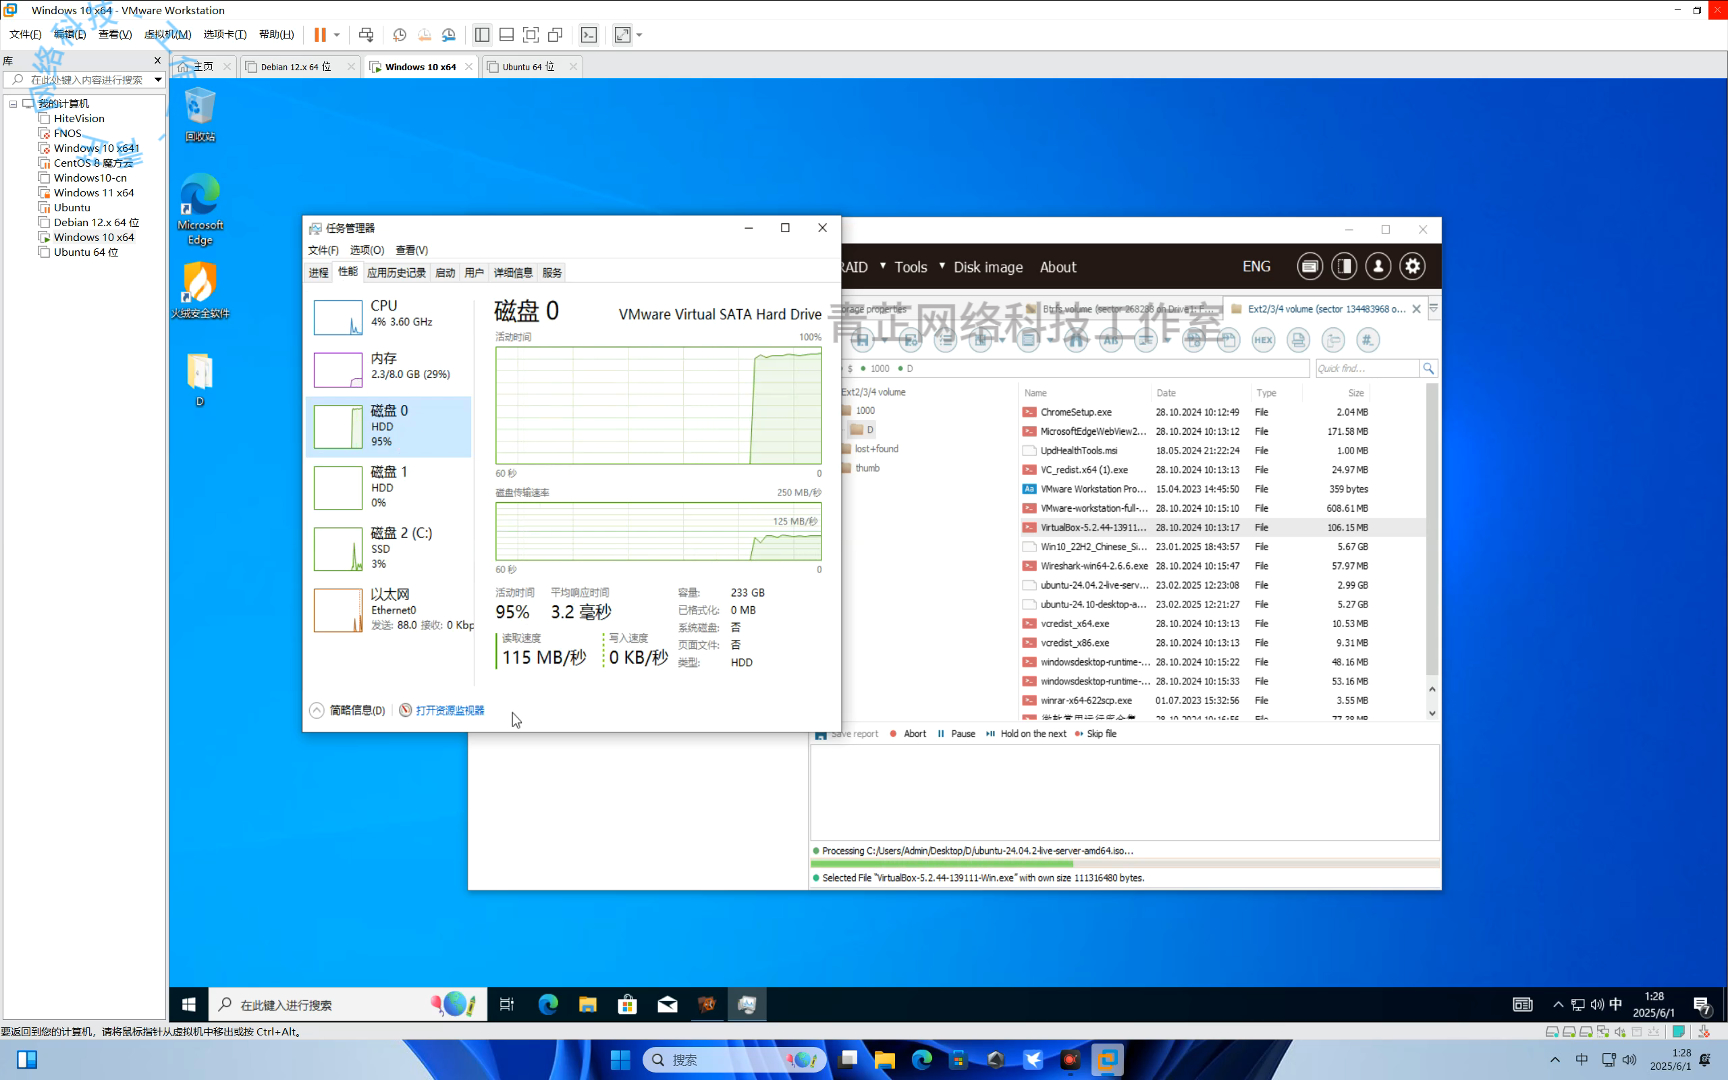Click the guest Windows 10 Start button

tap(189, 1004)
